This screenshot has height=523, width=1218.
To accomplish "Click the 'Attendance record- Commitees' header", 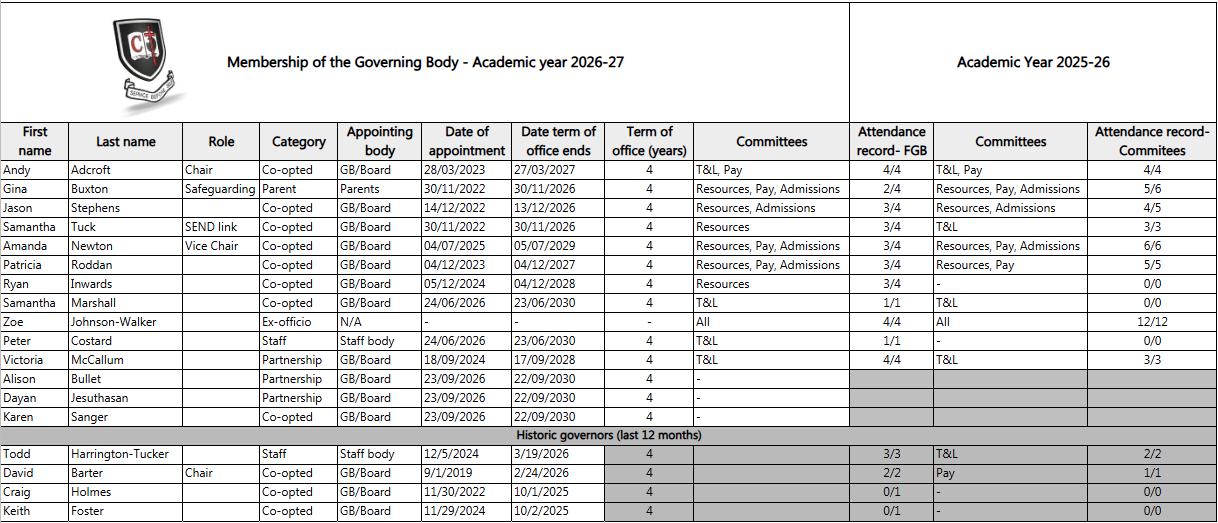I will pyautogui.click(x=1153, y=141).
